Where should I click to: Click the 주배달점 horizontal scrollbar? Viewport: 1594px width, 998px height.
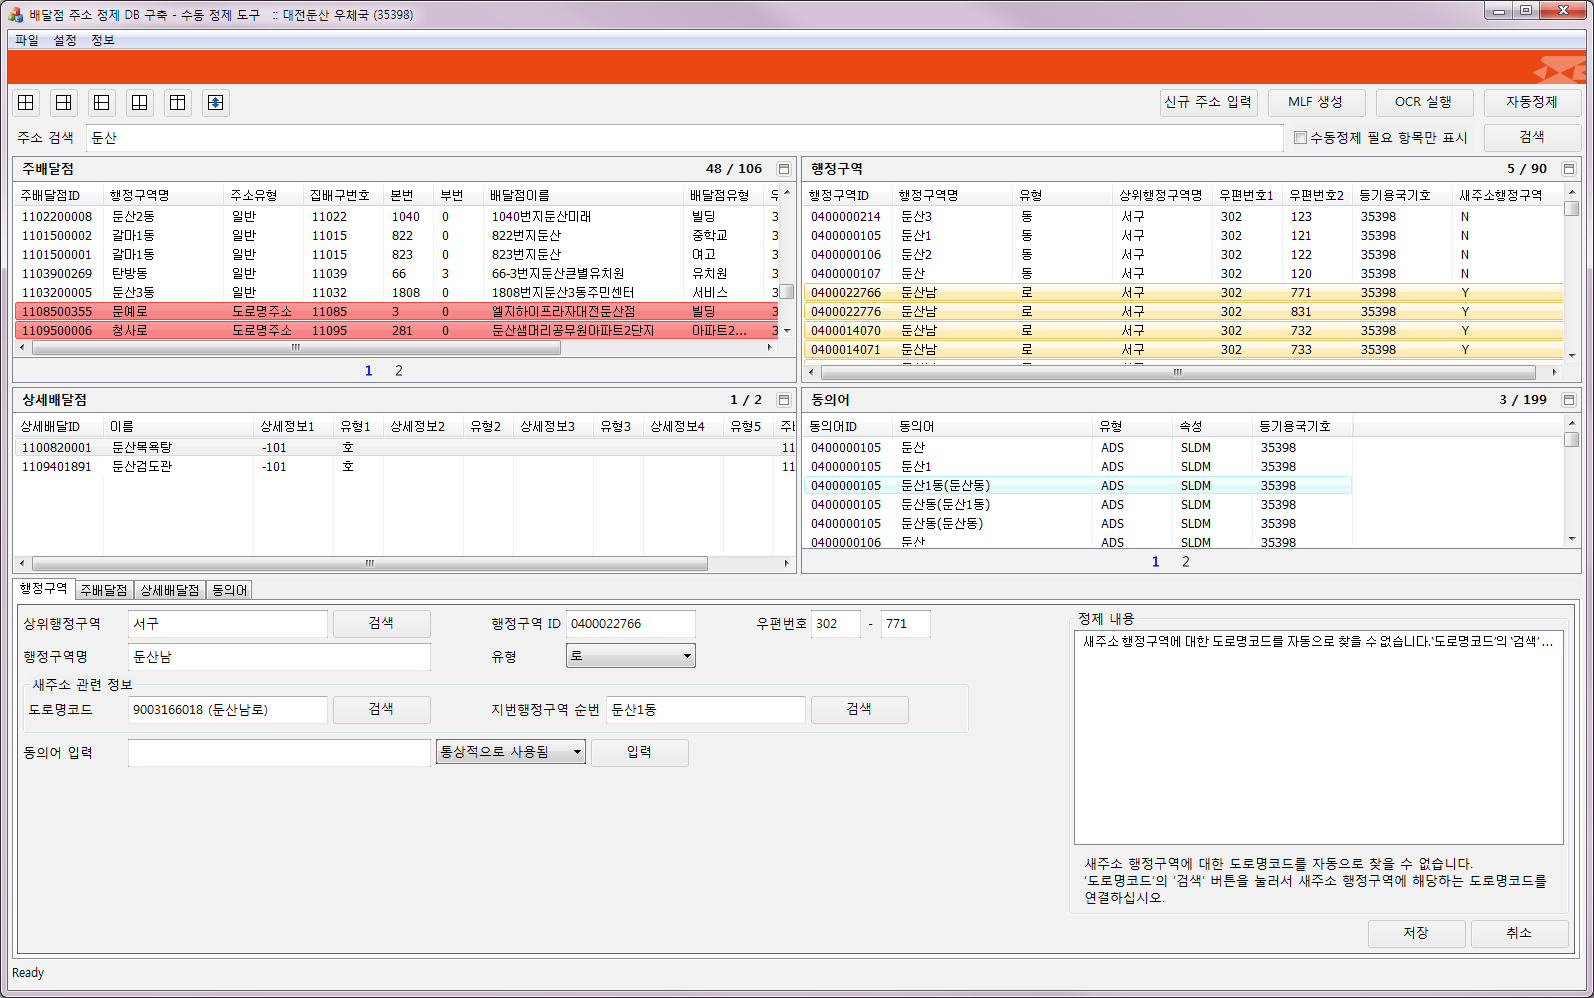pyautogui.click(x=296, y=348)
